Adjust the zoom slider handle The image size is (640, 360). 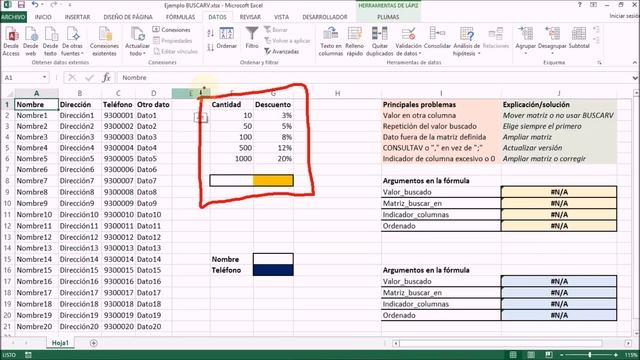pos(590,355)
